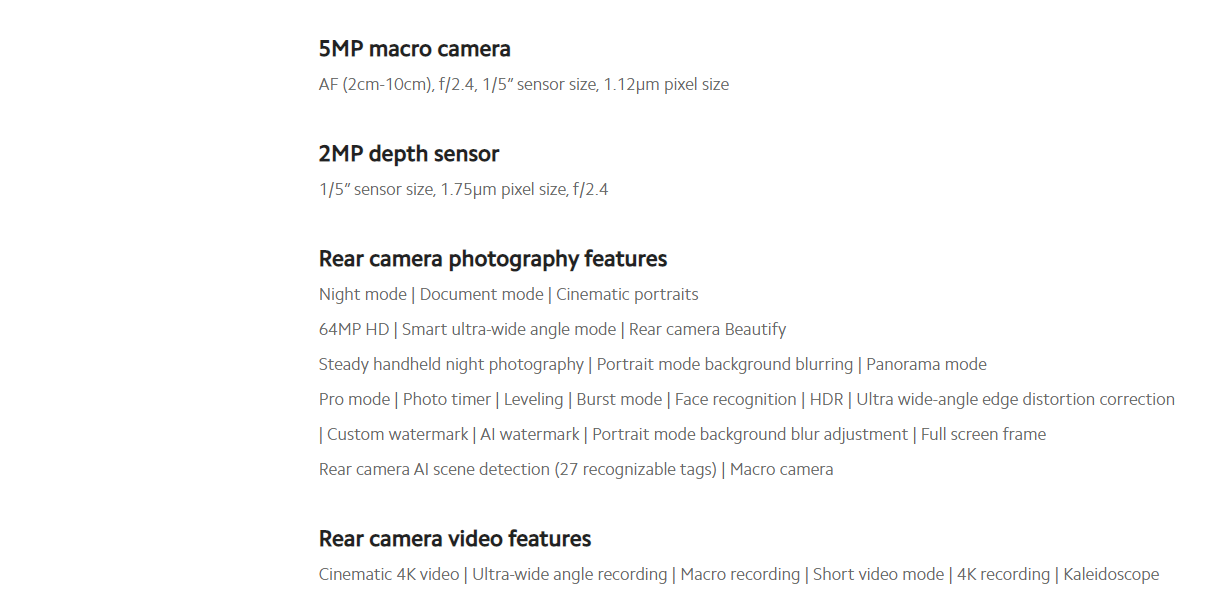Click the Panorama mode text
1208x593 pixels.
[x=926, y=365]
